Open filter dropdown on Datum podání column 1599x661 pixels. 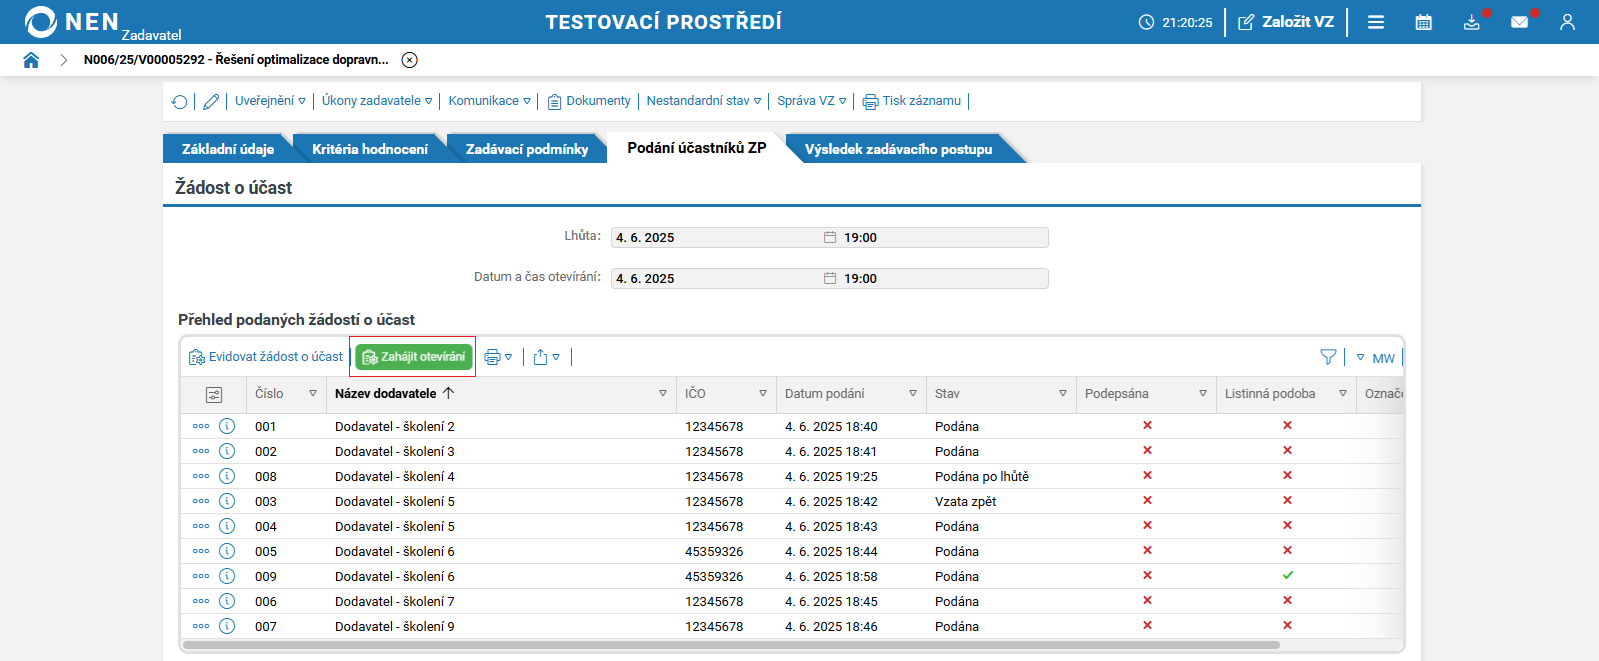click(913, 394)
